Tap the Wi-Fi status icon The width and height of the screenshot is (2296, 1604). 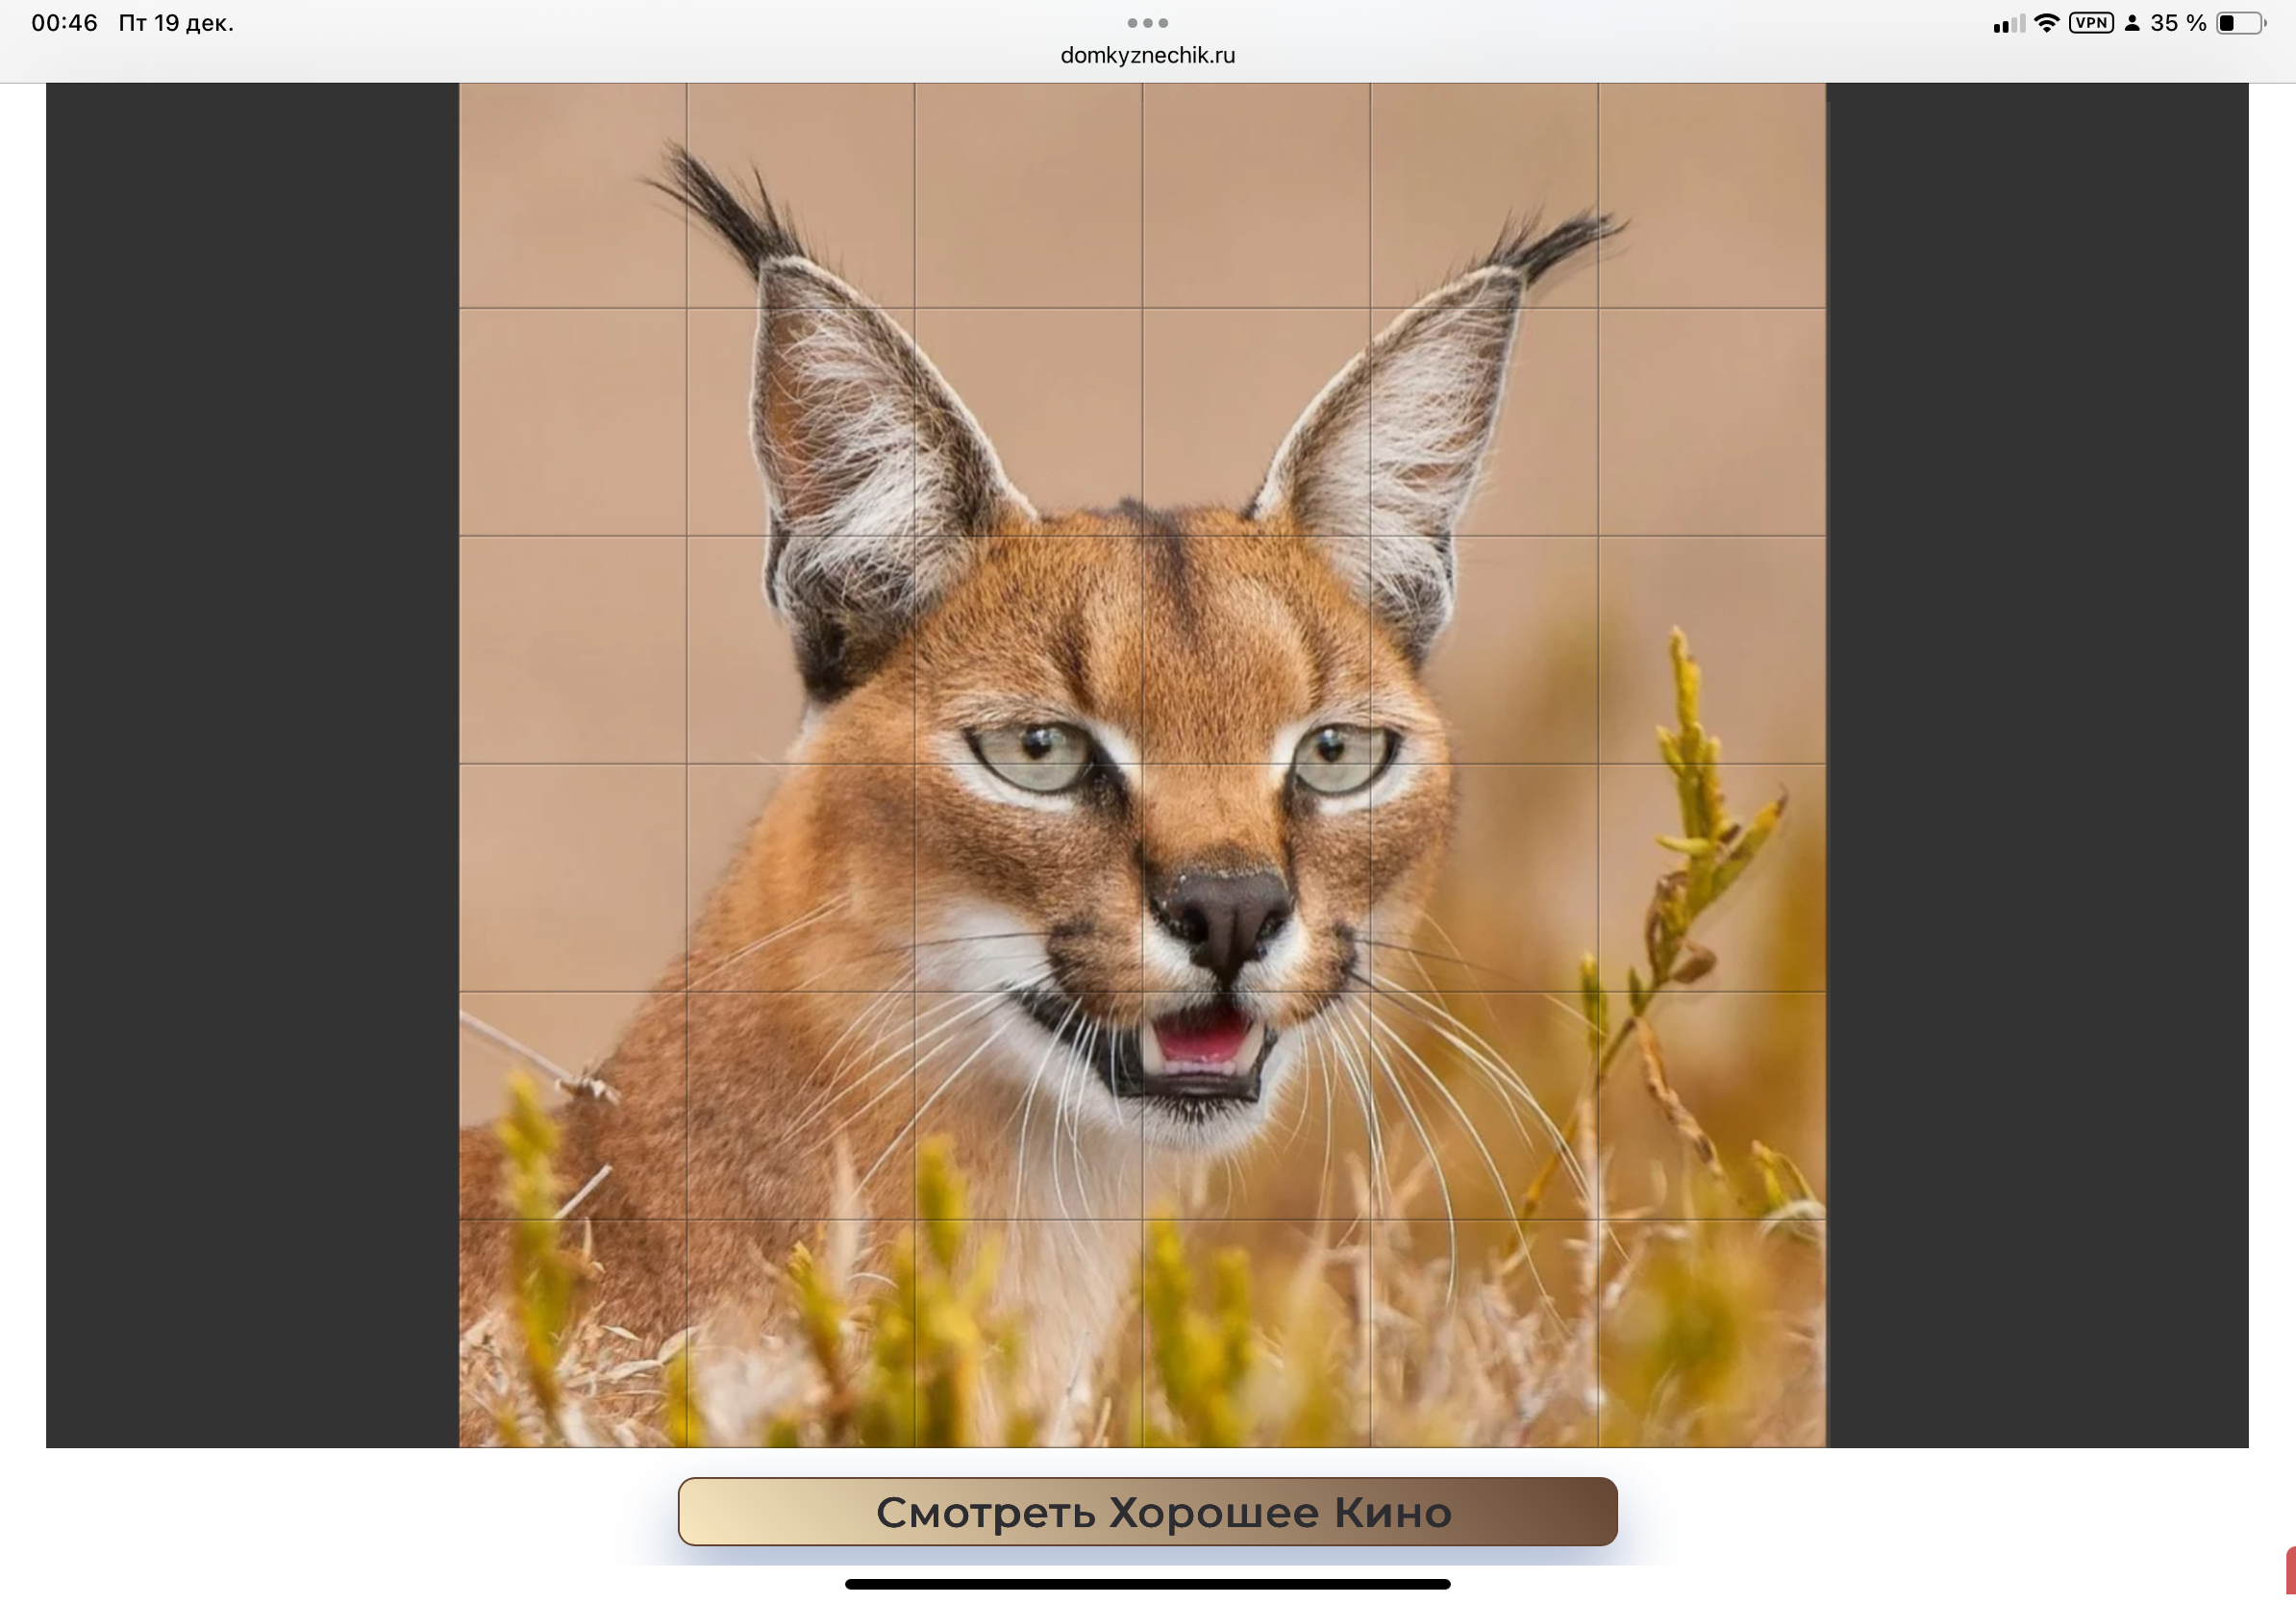click(x=2047, y=23)
